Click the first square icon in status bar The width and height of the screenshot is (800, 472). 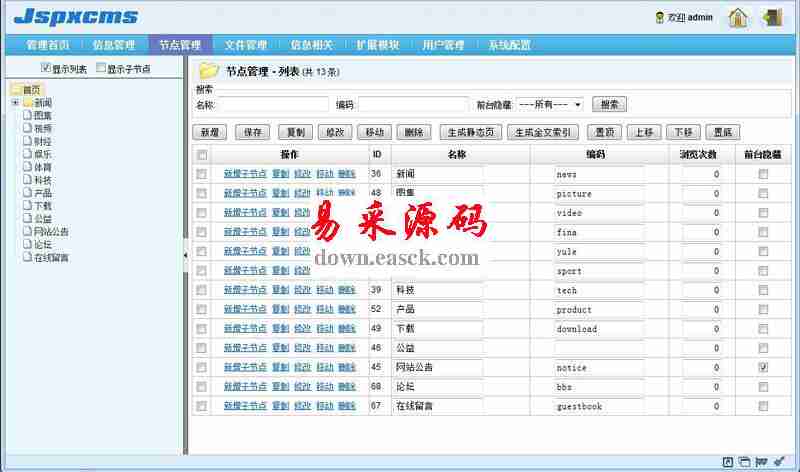[728, 461]
